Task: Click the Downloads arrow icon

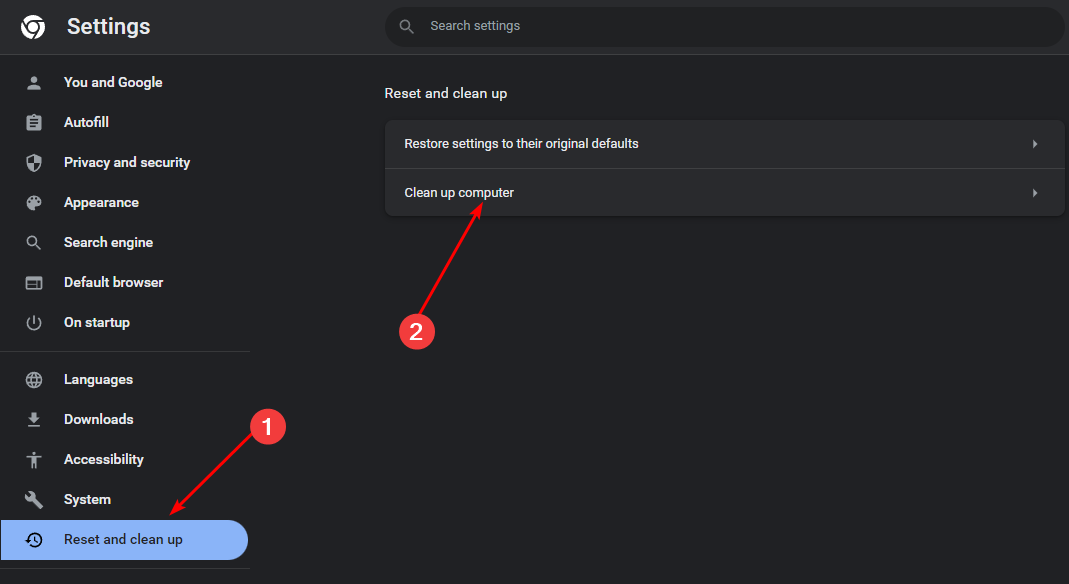Action: [x=34, y=420]
